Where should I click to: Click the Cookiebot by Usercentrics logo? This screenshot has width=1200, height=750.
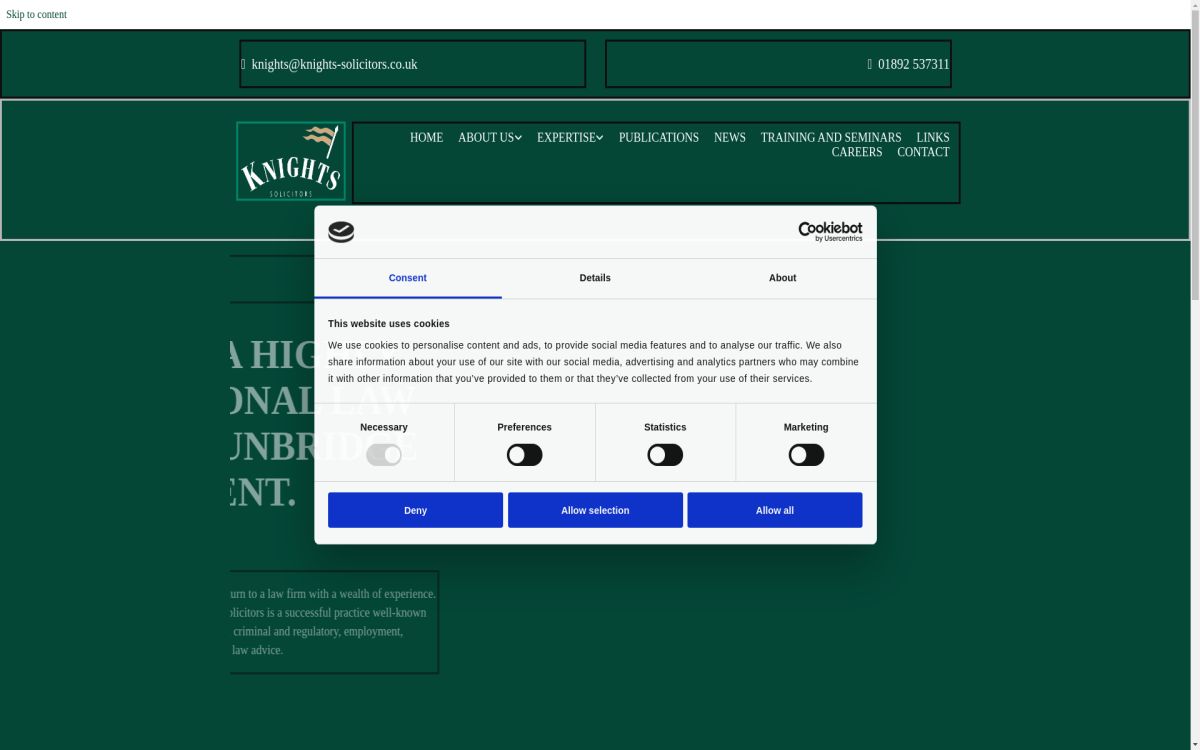829,230
